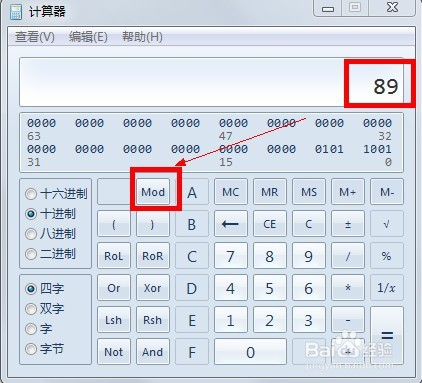Tap the number 3 key
This screenshot has height=383, width=422.
point(309,320)
